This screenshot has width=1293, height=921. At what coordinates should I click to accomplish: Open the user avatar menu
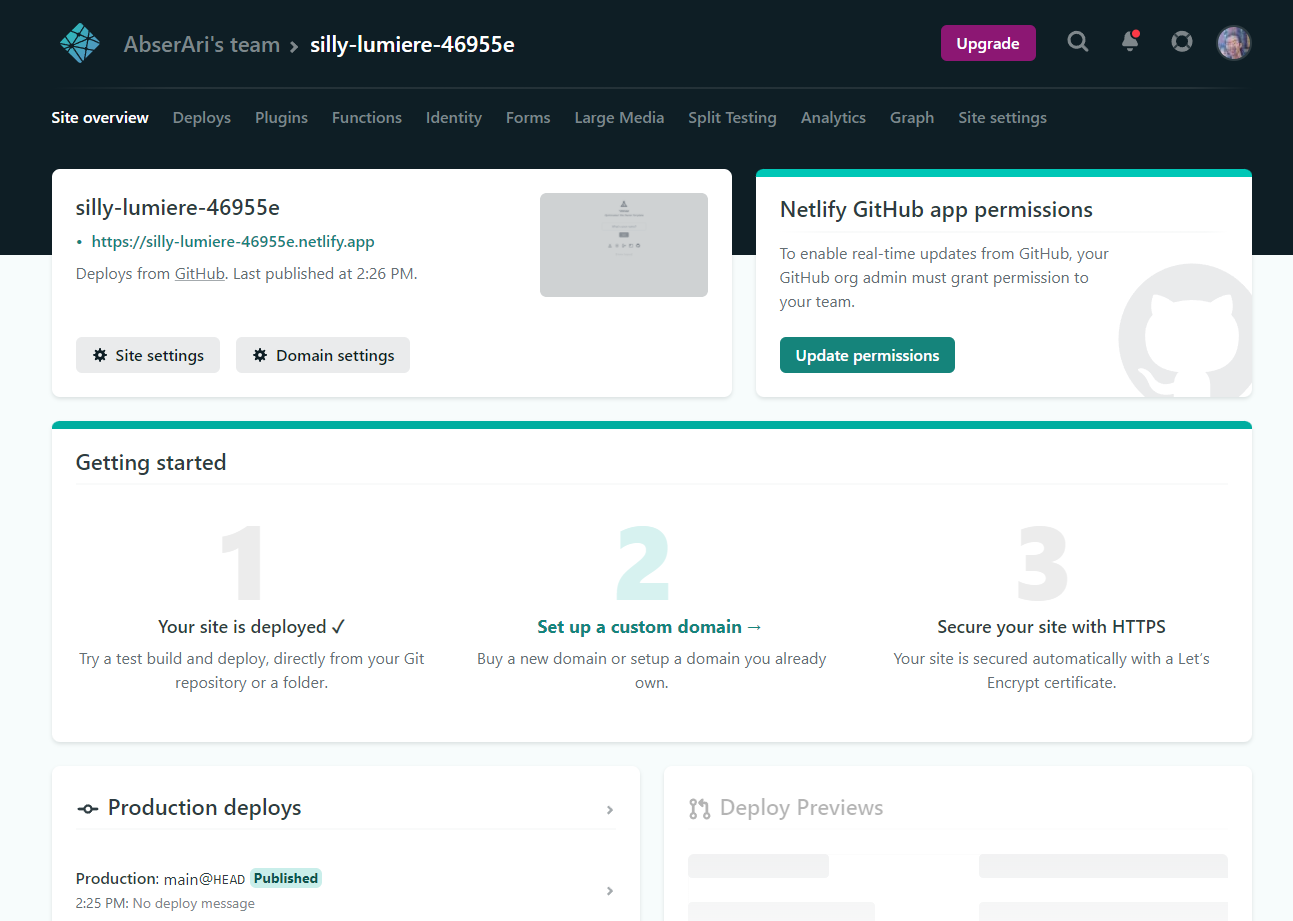pyautogui.click(x=1234, y=42)
